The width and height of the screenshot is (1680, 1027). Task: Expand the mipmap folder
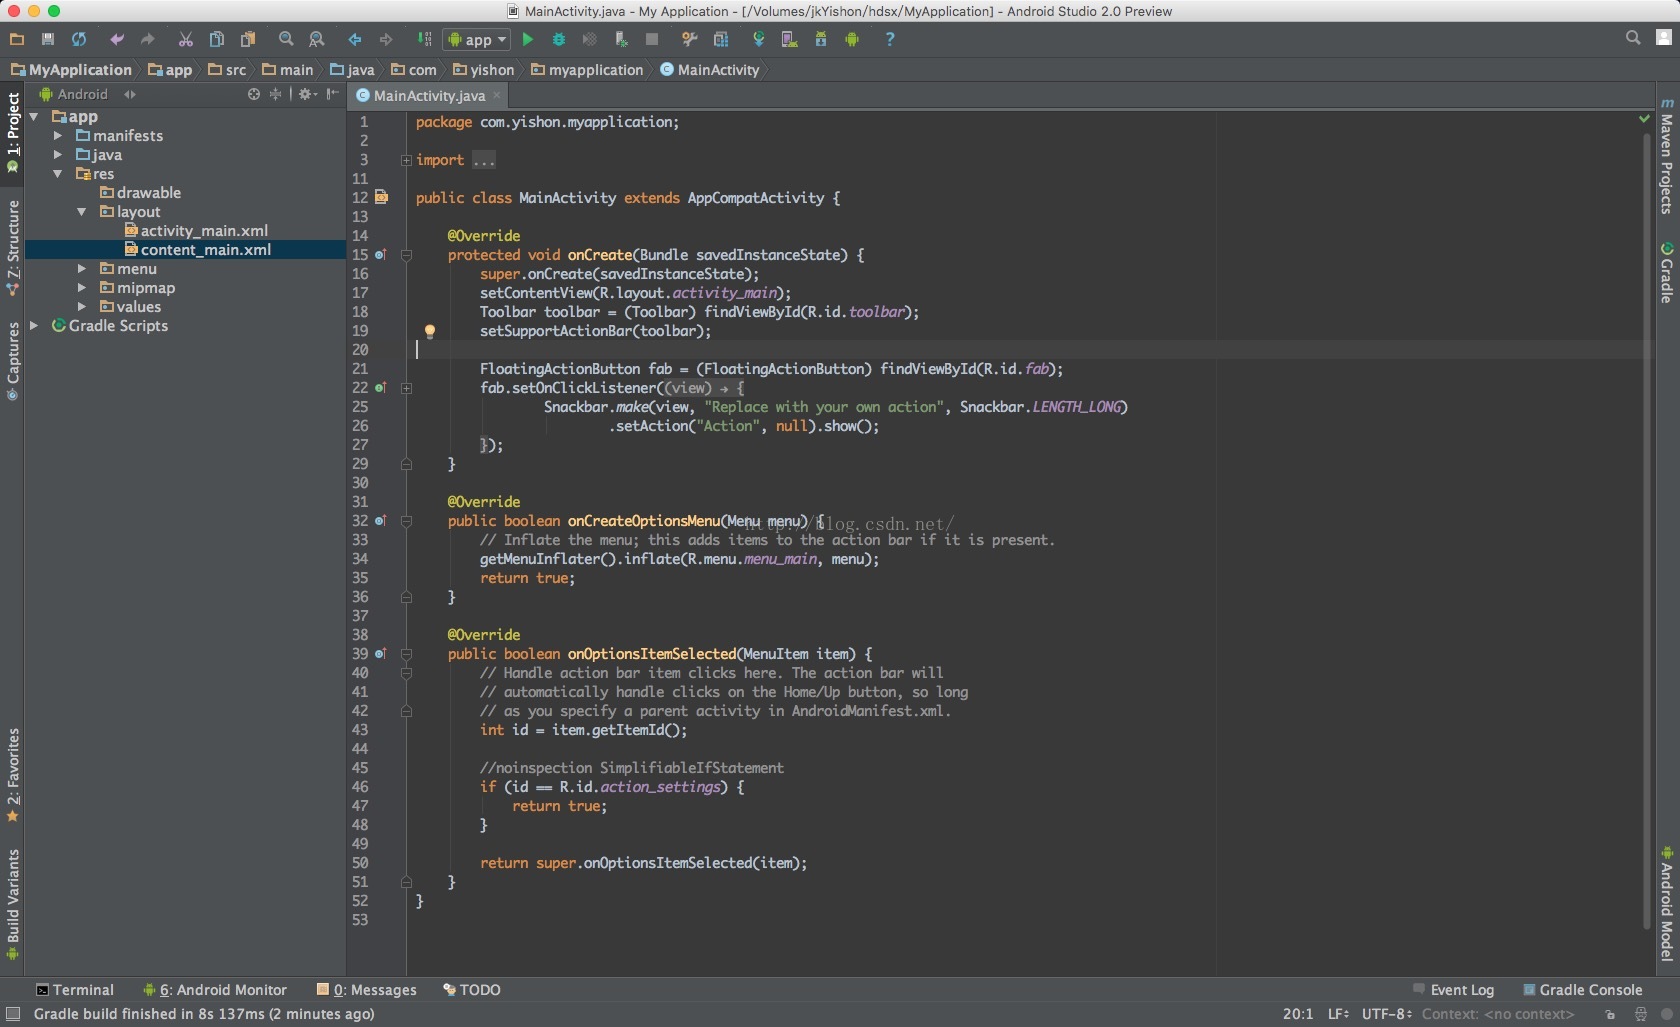82,288
